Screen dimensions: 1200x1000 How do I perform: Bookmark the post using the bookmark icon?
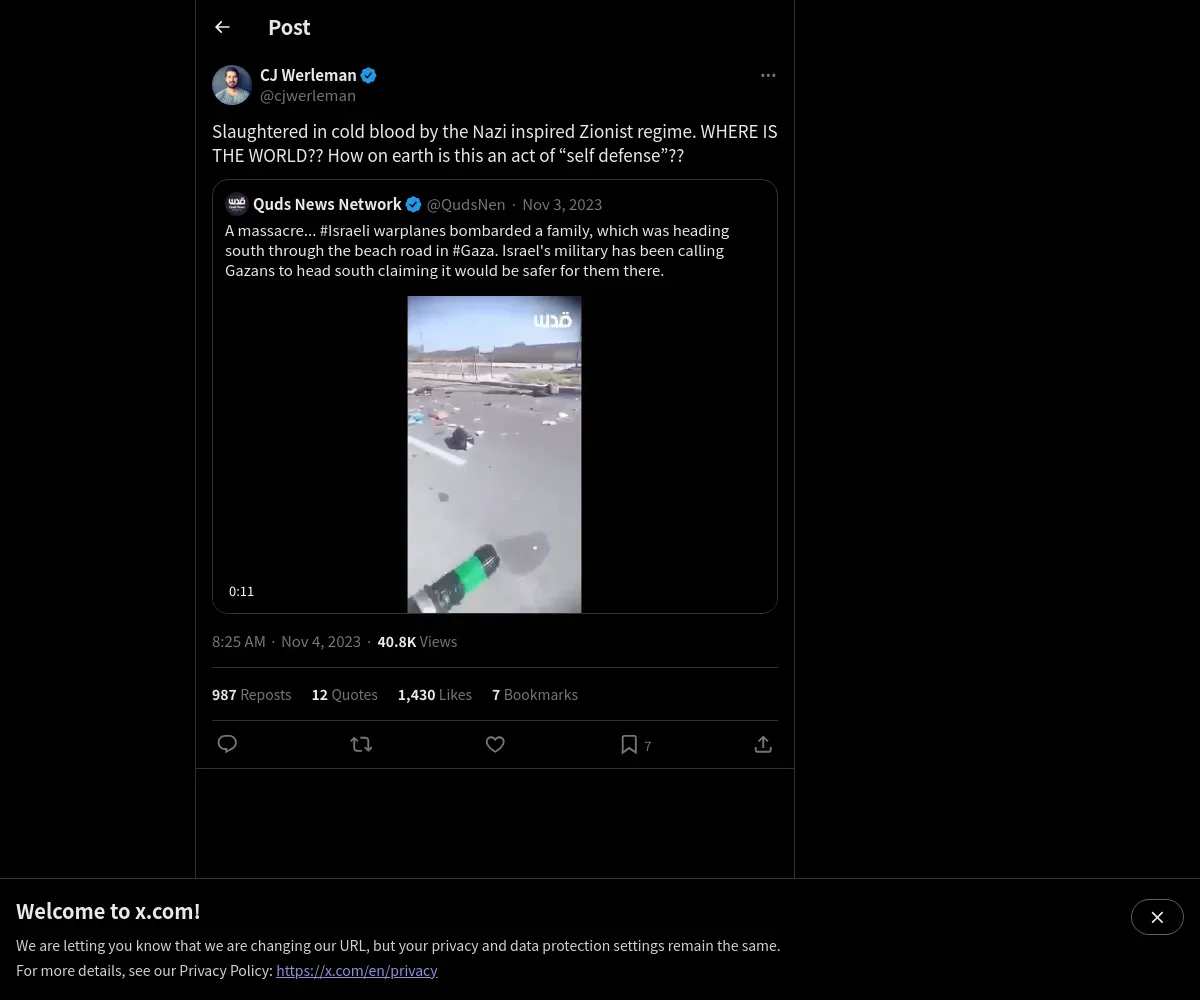(x=629, y=744)
